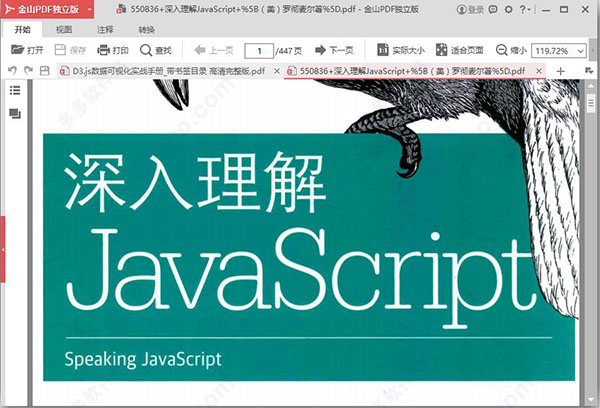600x408 pixels.
Task: Switch to the 转换 tab
Action: tap(147, 29)
